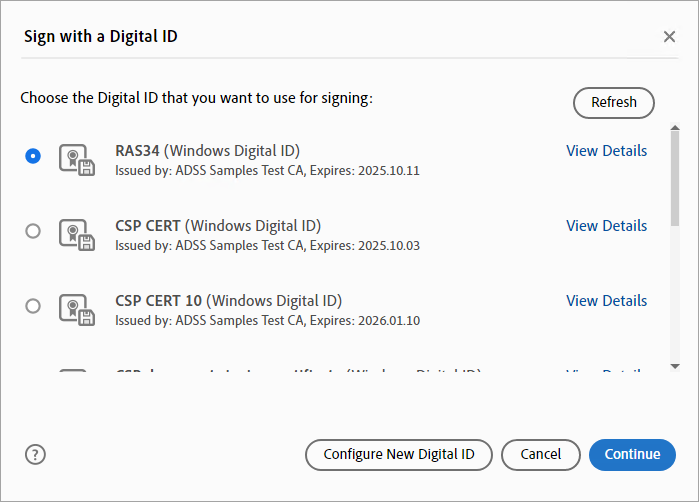This screenshot has height=502, width=699.
Task: View details for the RAS34 digital ID
Action: click(x=606, y=151)
